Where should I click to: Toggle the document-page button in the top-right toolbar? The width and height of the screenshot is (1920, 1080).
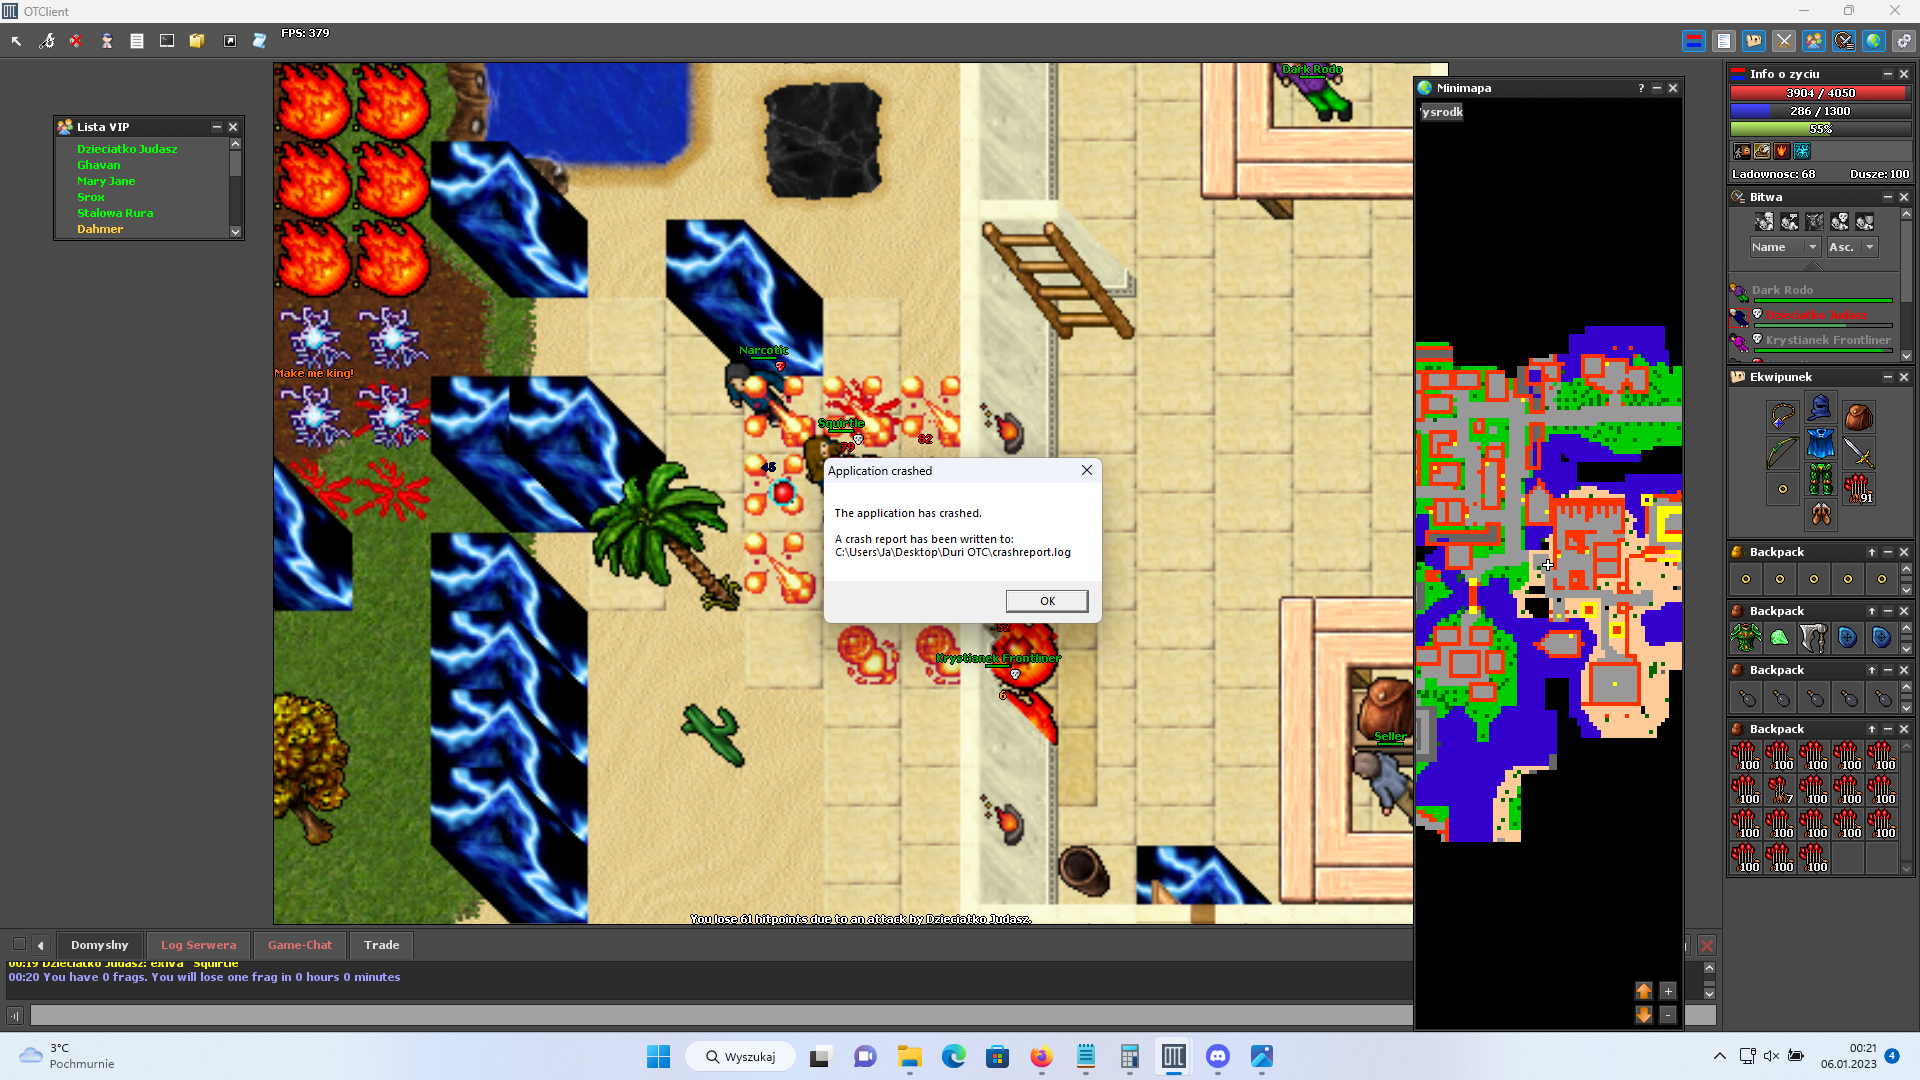point(1724,41)
